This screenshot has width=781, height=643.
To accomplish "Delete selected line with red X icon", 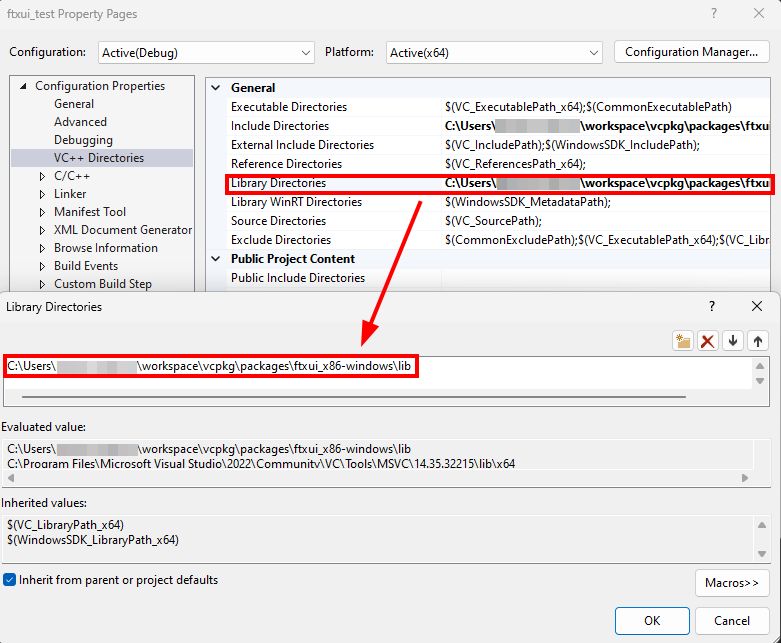I will point(707,341).
